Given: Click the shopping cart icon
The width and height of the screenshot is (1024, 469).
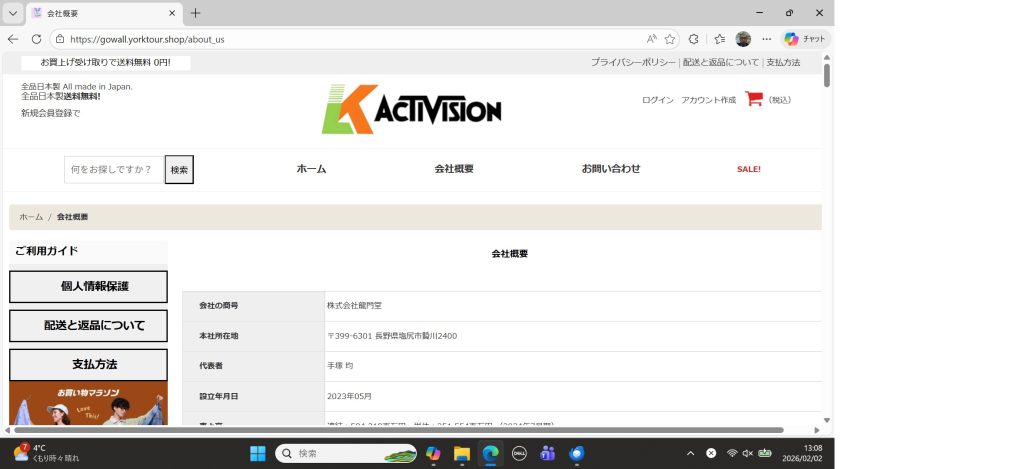Looking at the screenshot, I should click(x=754, y=99).
